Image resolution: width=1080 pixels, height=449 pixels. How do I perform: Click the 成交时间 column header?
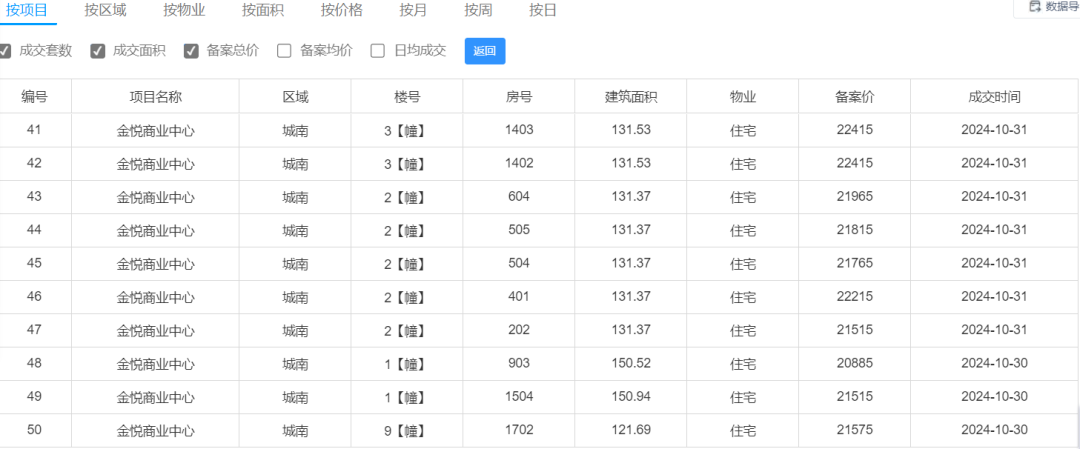tap(995, 97)
